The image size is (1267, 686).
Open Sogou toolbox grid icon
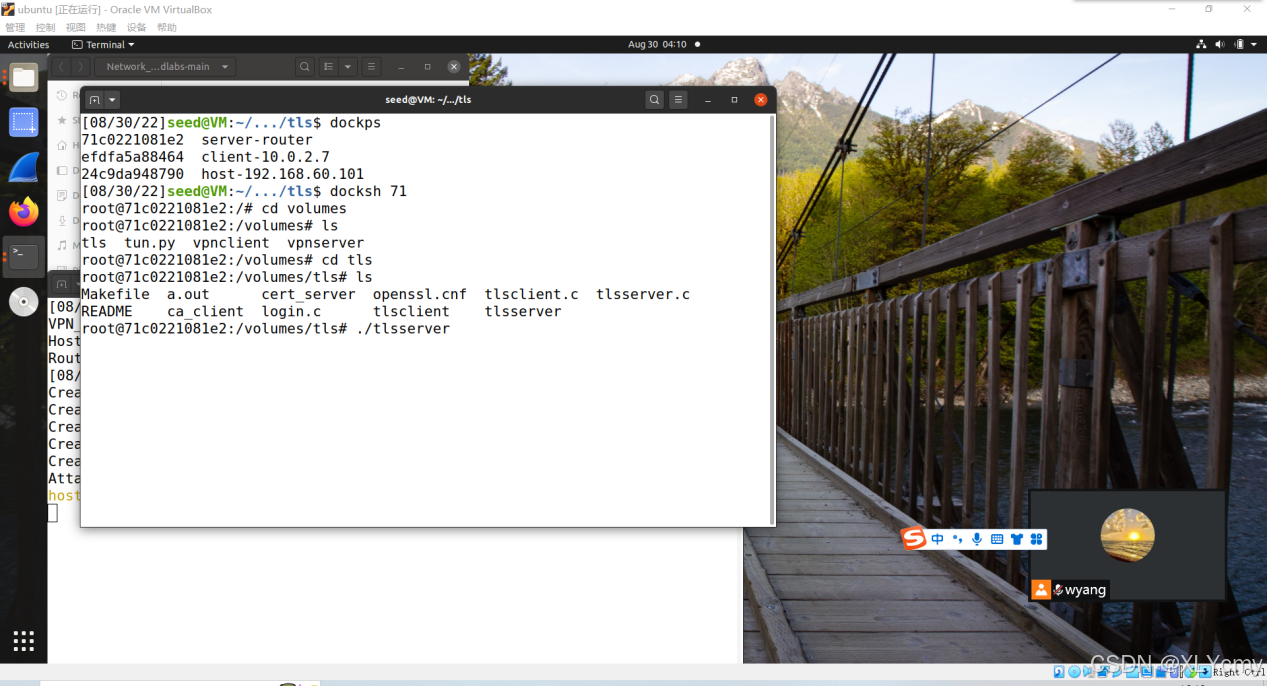click(1036, 539)
